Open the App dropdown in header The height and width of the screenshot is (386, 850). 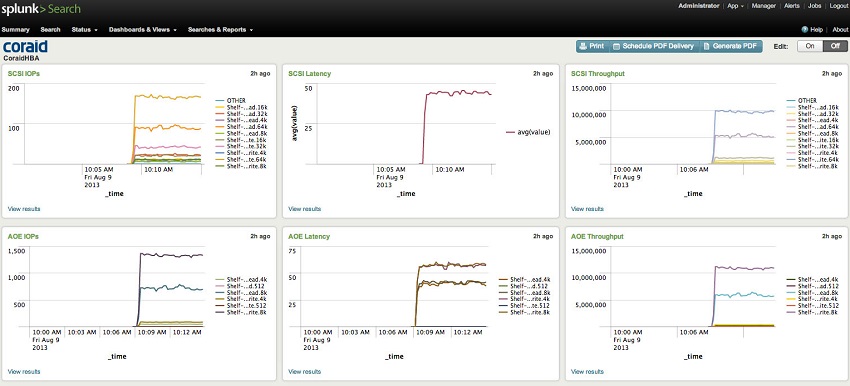(735, 6)
